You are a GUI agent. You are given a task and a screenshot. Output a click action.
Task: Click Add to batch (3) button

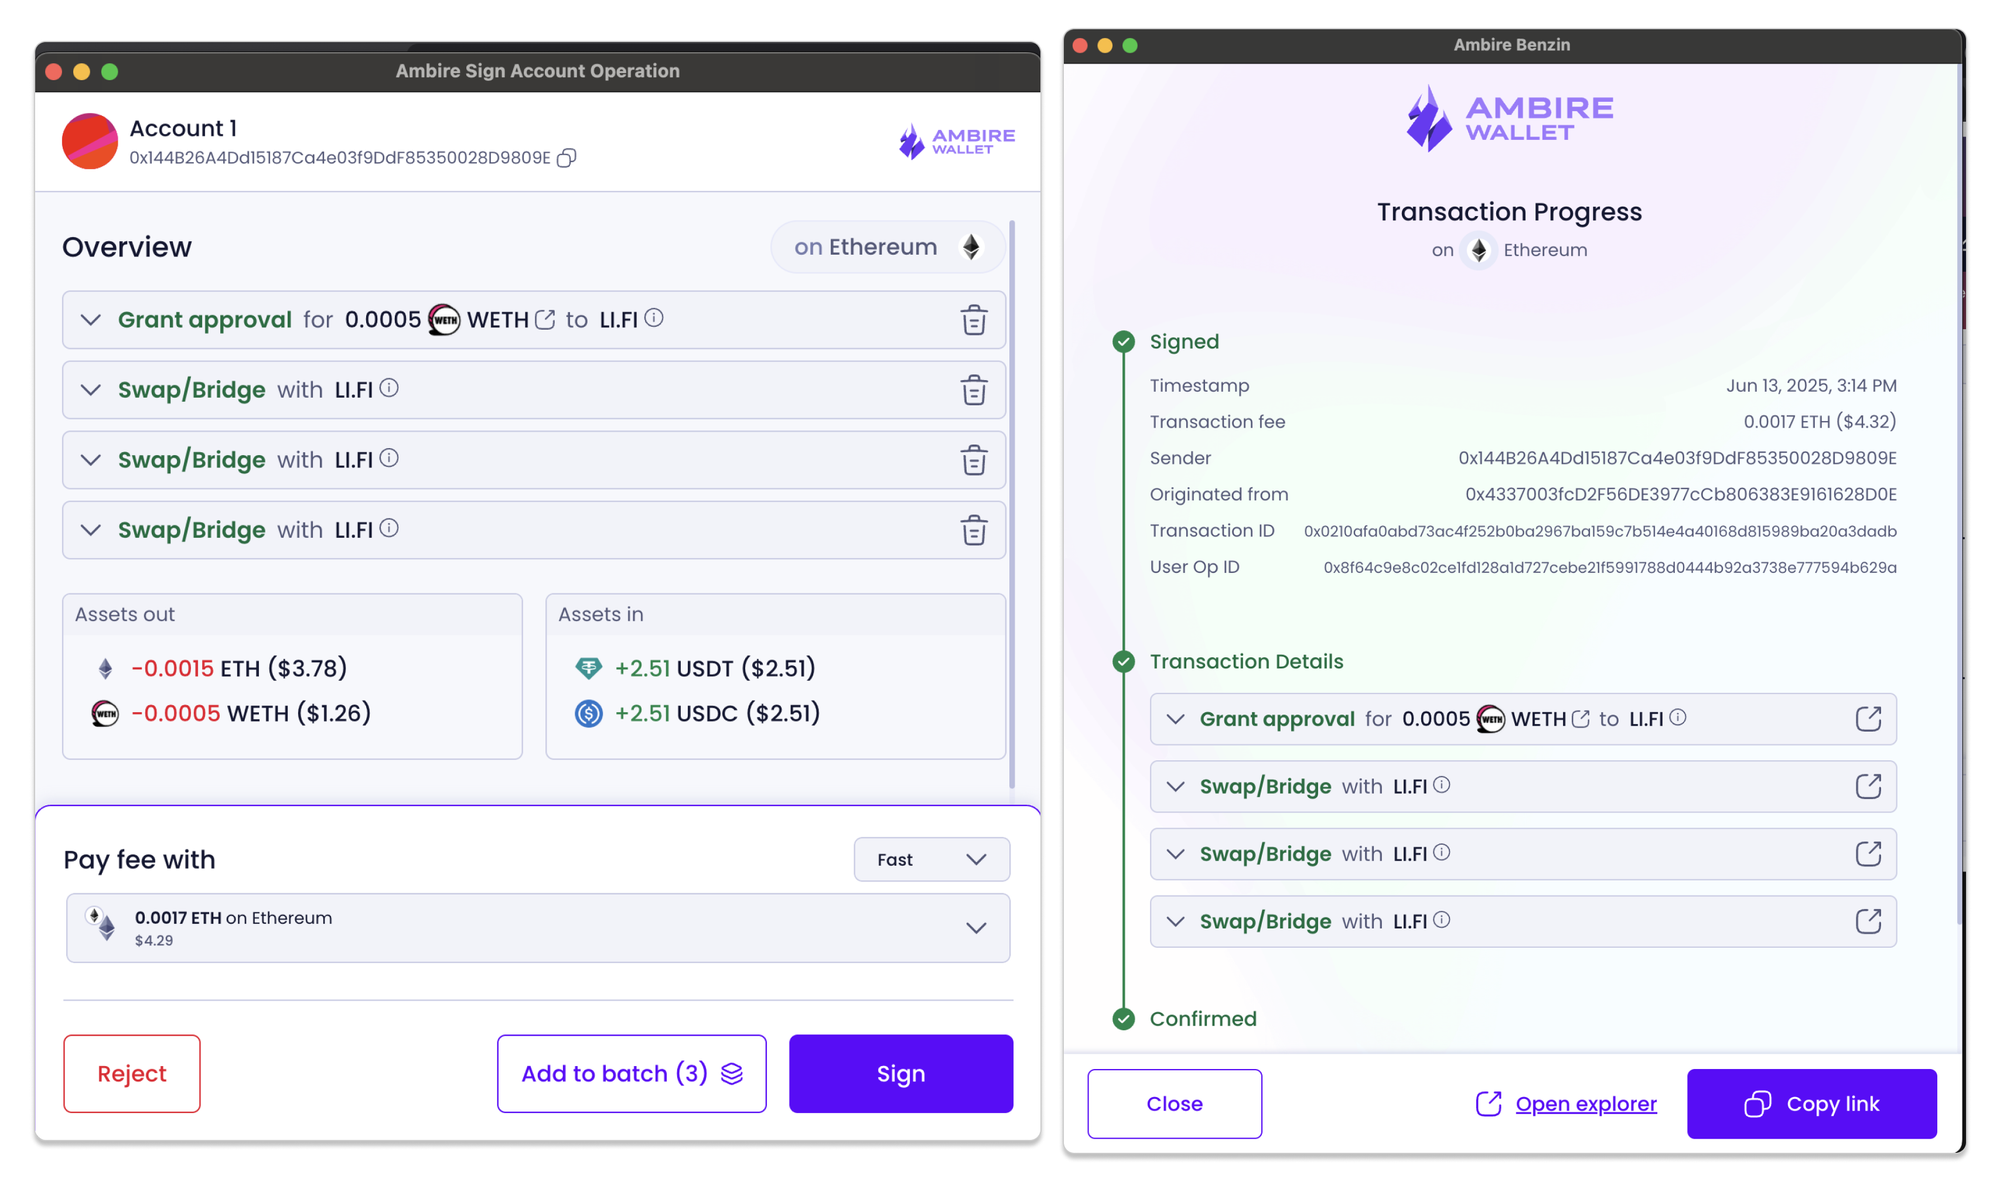(x=631, y=1074)
